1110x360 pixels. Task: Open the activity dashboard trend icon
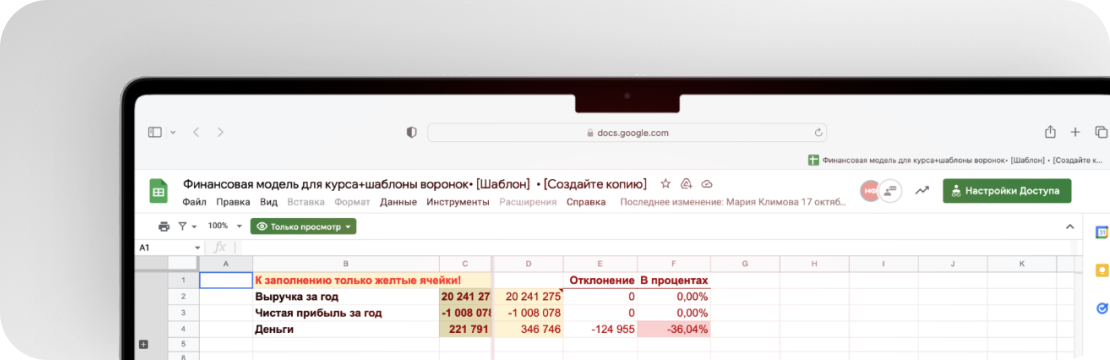click(922, 191)
